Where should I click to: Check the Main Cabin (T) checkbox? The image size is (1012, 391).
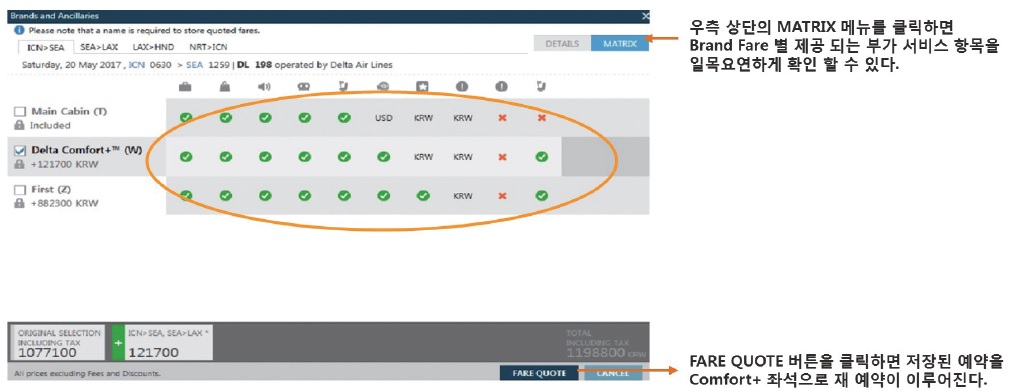[x=19, y=112]
